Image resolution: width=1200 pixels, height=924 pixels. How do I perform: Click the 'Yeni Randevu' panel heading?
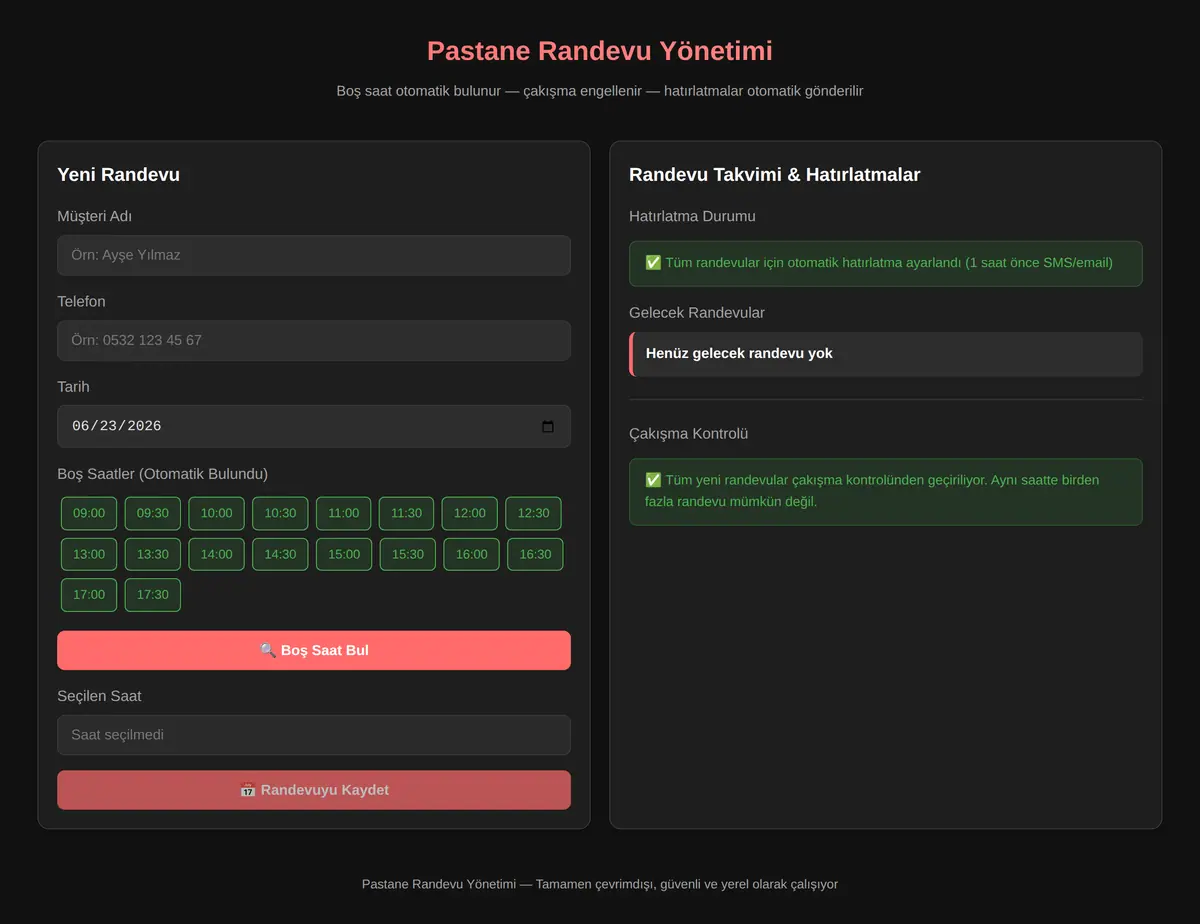(x=119, y=175)
